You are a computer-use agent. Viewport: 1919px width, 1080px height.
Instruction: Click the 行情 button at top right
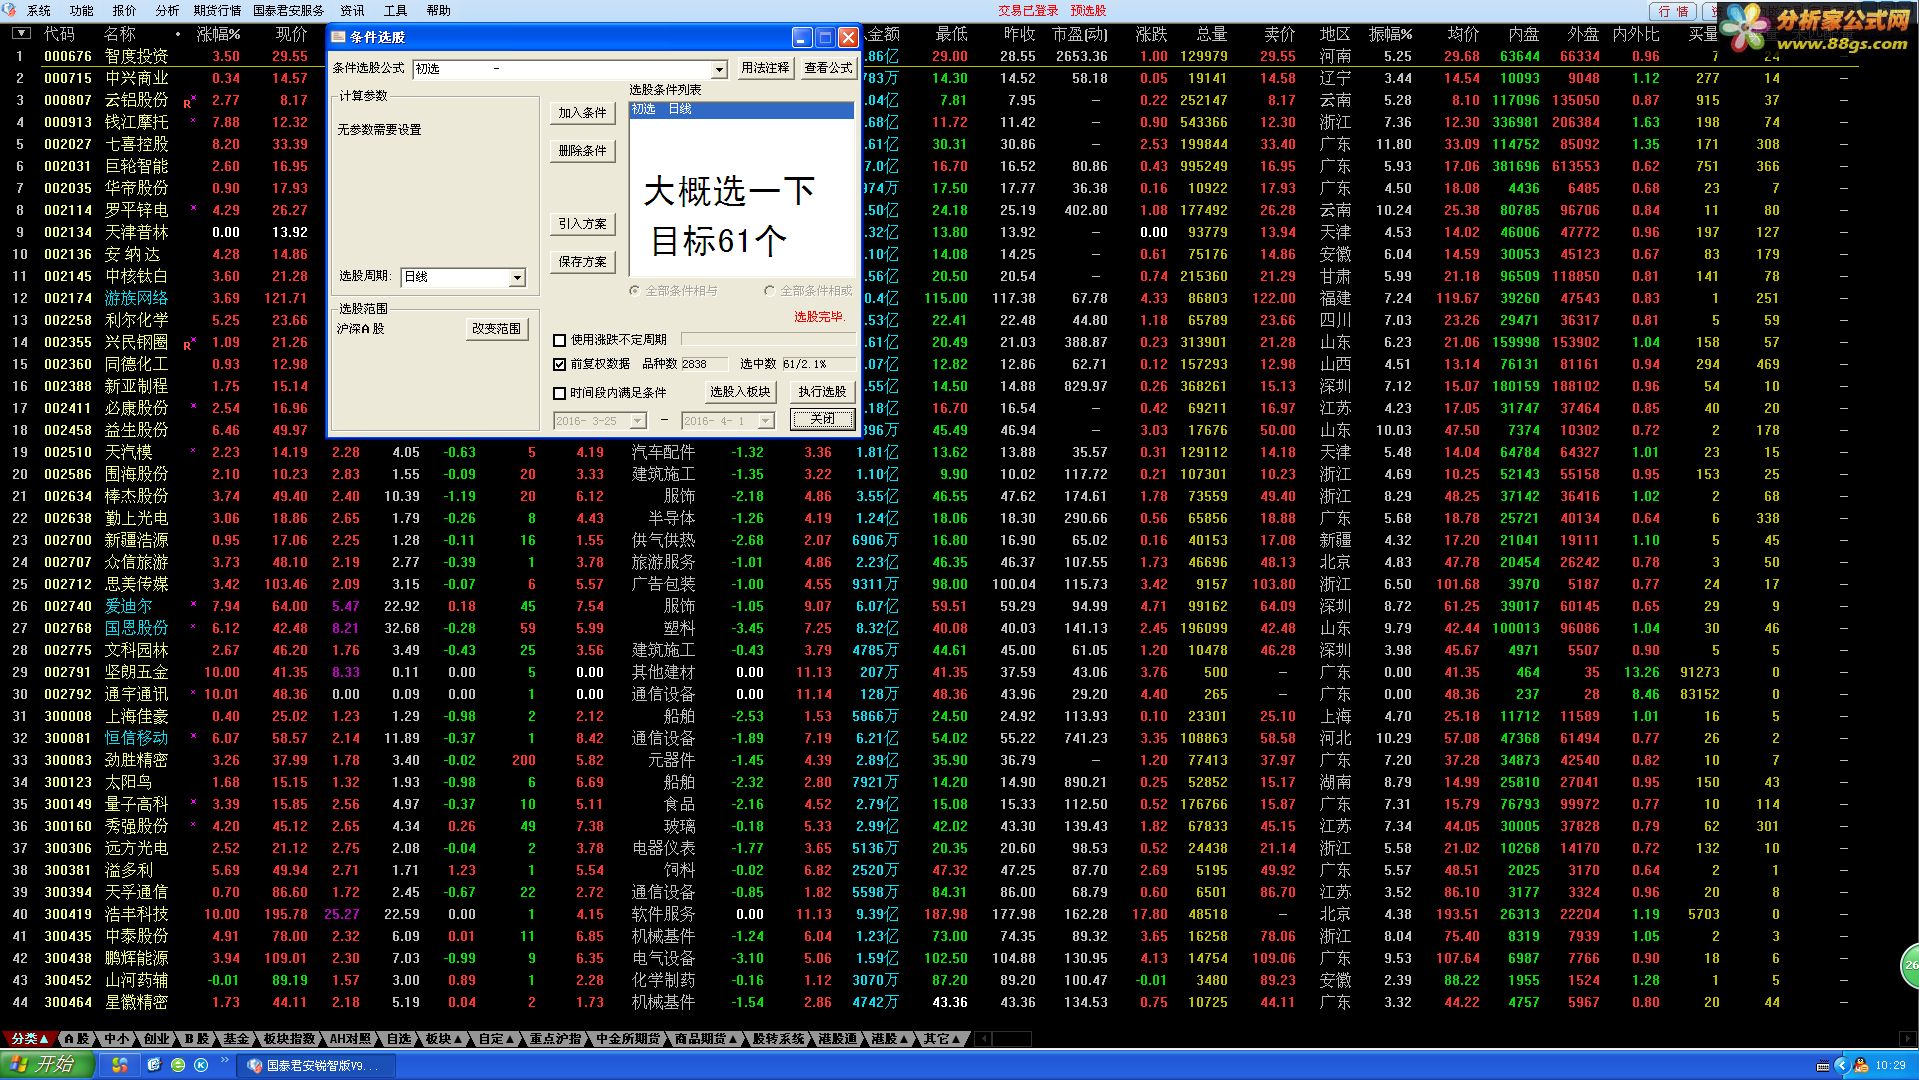[1673, 11]
